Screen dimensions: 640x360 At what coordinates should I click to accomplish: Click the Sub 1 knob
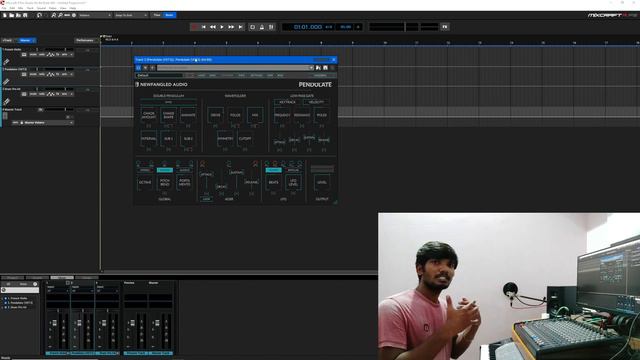pos(168,139)
